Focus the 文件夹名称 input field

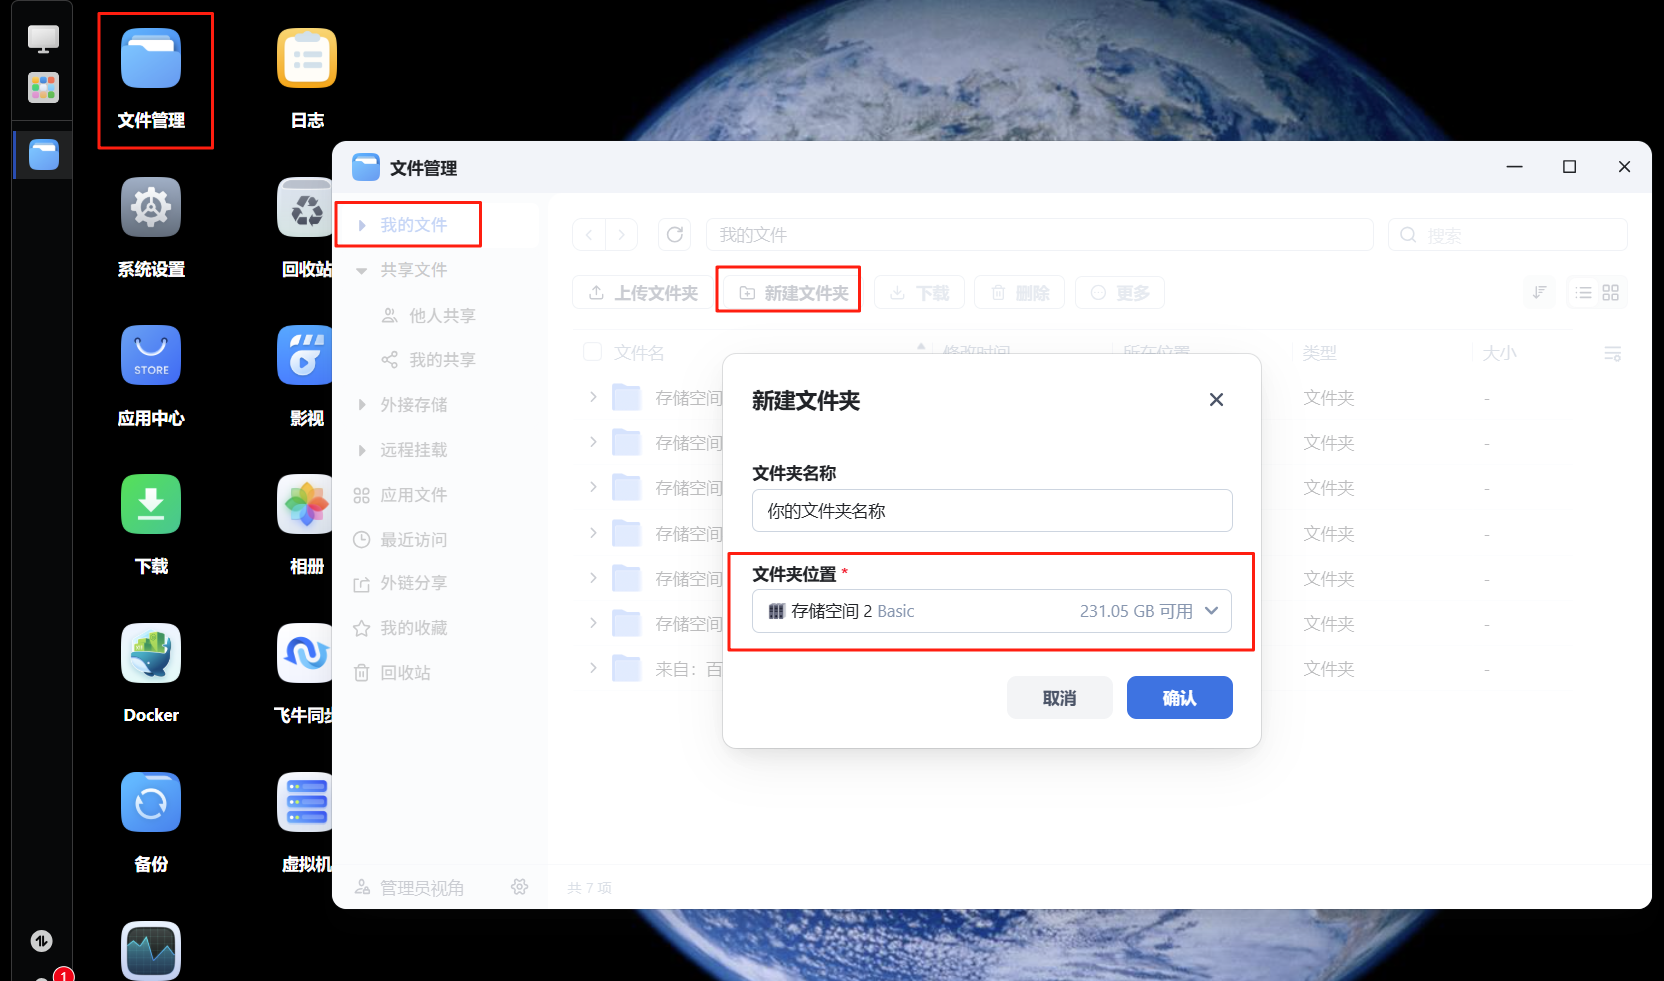coord(992,511)
